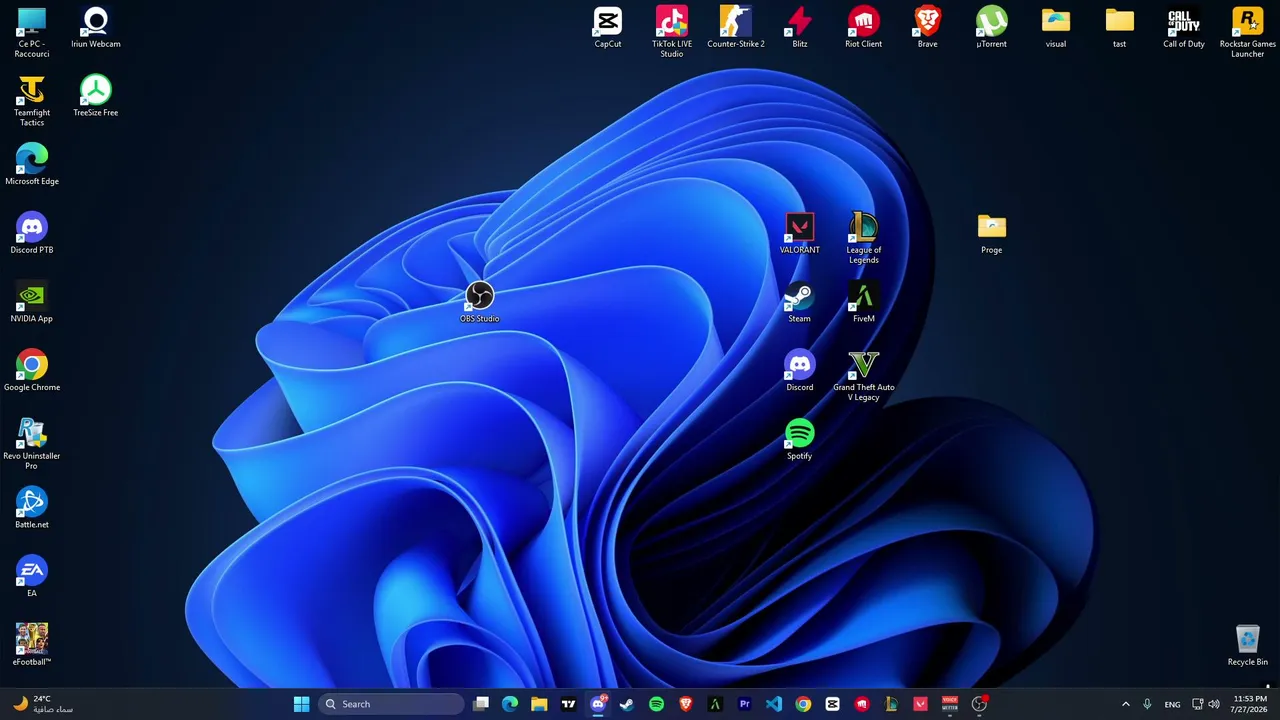
Task: Click the network icon in system tray
Action: (x=1197, y=704)
